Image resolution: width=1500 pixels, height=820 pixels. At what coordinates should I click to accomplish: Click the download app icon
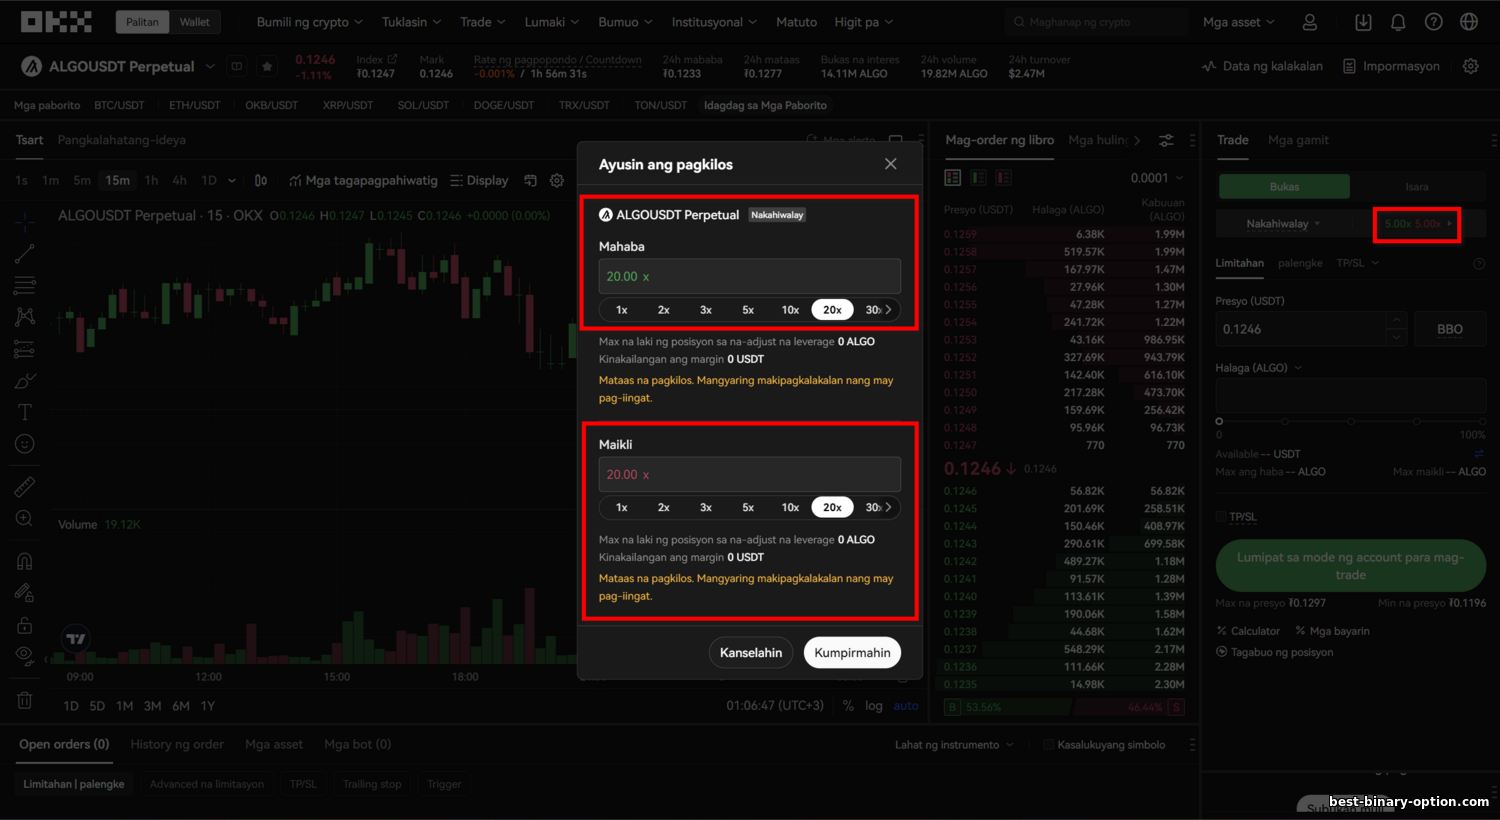[x=1363, y=22]
